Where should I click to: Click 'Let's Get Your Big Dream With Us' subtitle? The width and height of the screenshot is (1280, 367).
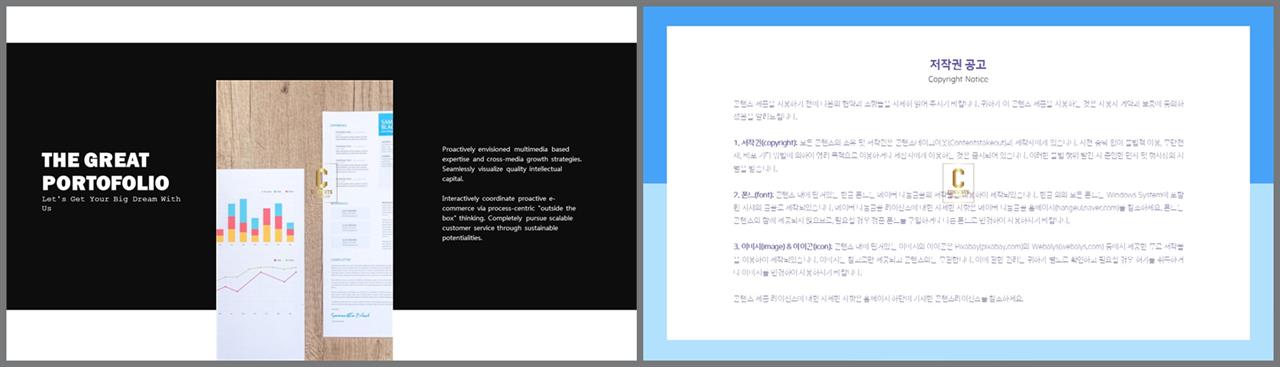coord(111,203)
